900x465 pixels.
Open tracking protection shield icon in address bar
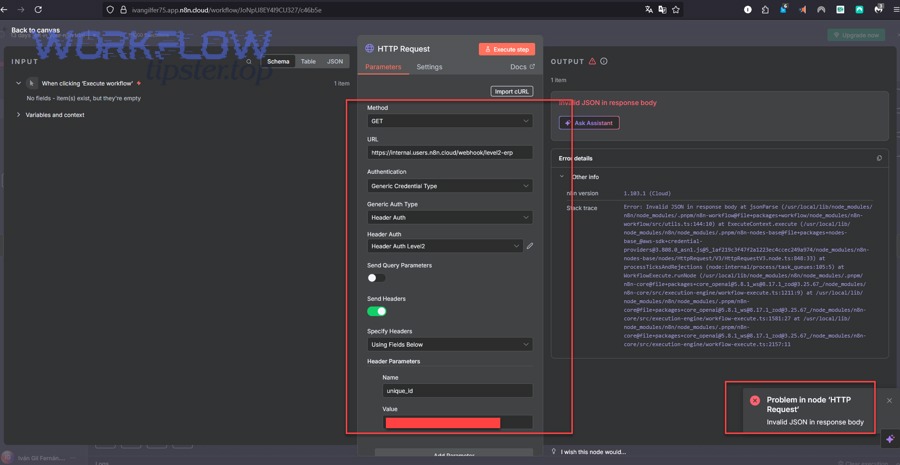click(x=111, y=10)
